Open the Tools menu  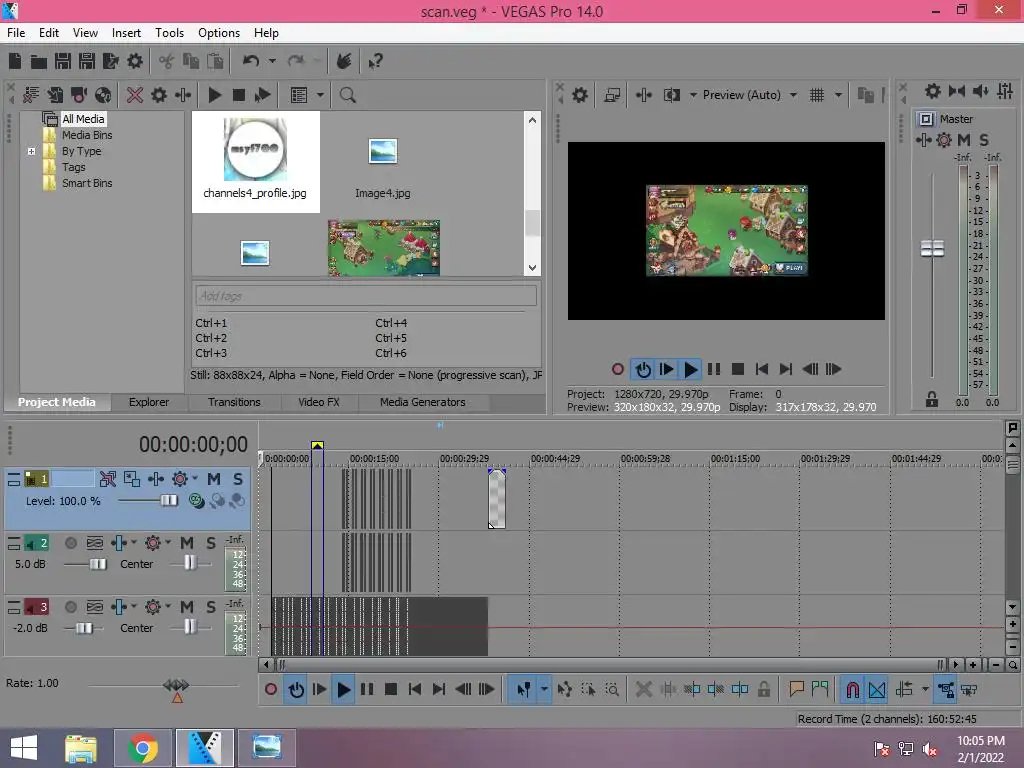tap(169, 33)
